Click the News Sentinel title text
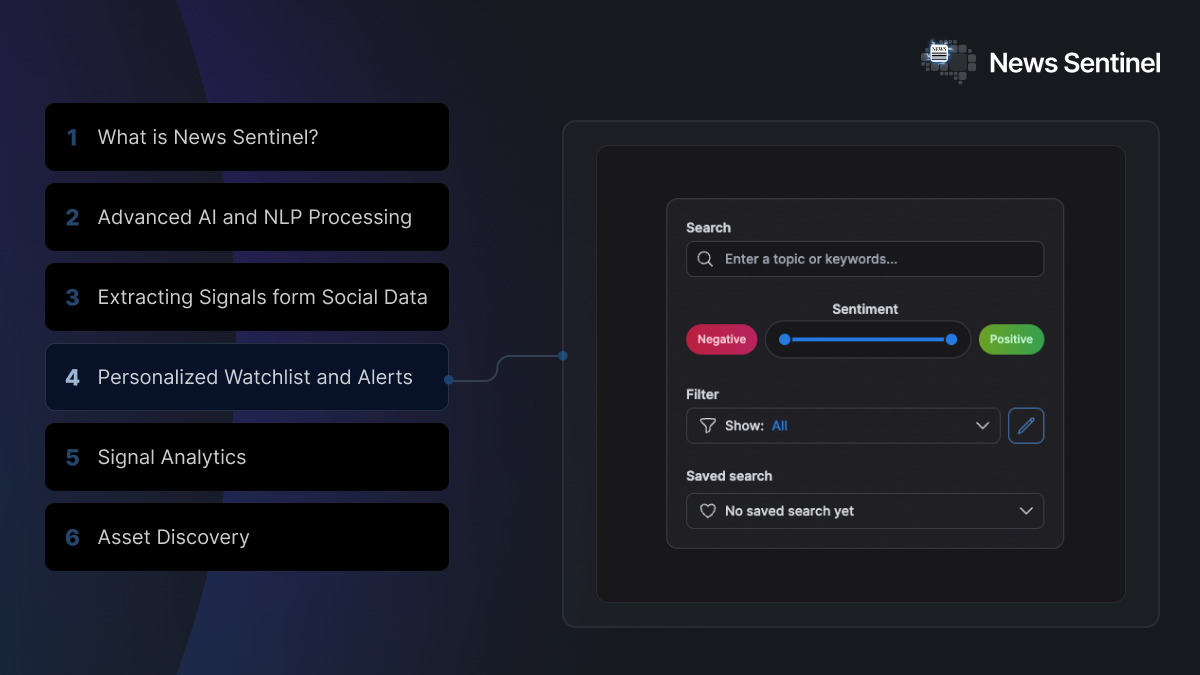The height and width of the screenshot is (675, 1200). tap(1075, 63)
